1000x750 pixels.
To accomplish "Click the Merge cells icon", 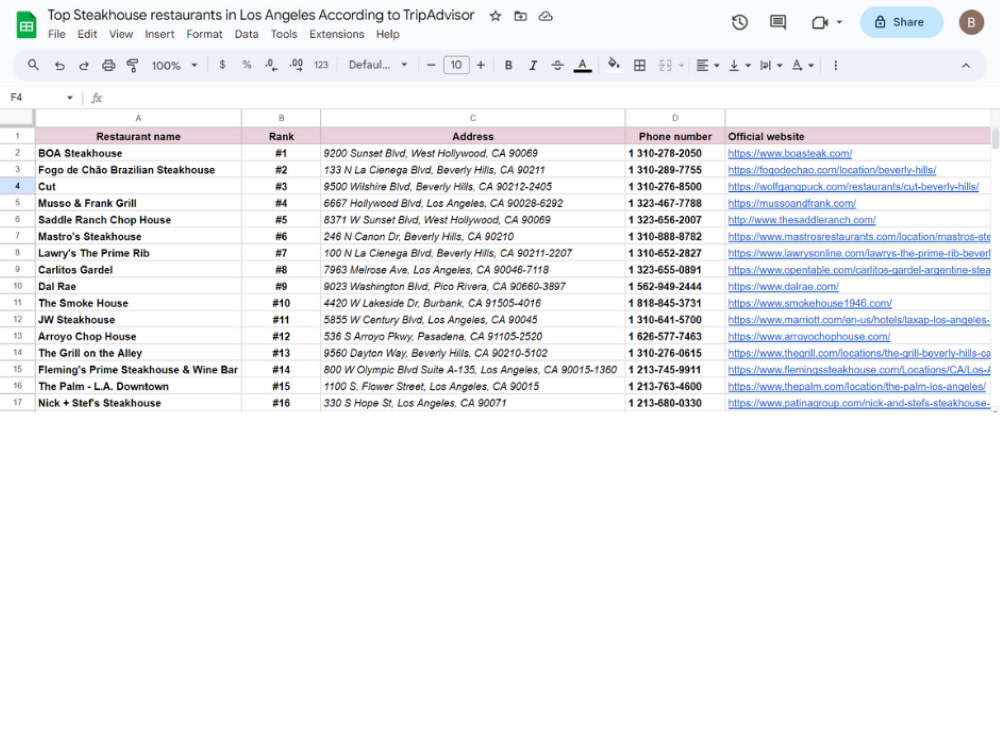I will pyautogui.click(x=667, y=64).
